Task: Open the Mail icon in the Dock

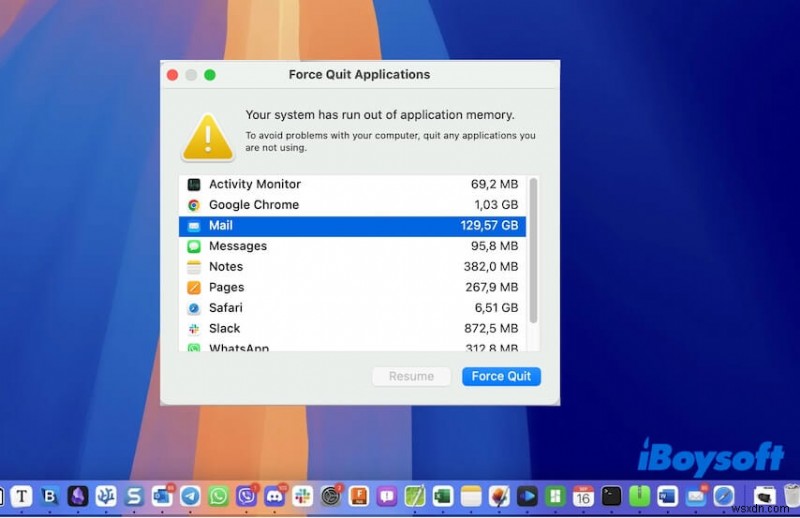Action: click(x=695, y=496)
